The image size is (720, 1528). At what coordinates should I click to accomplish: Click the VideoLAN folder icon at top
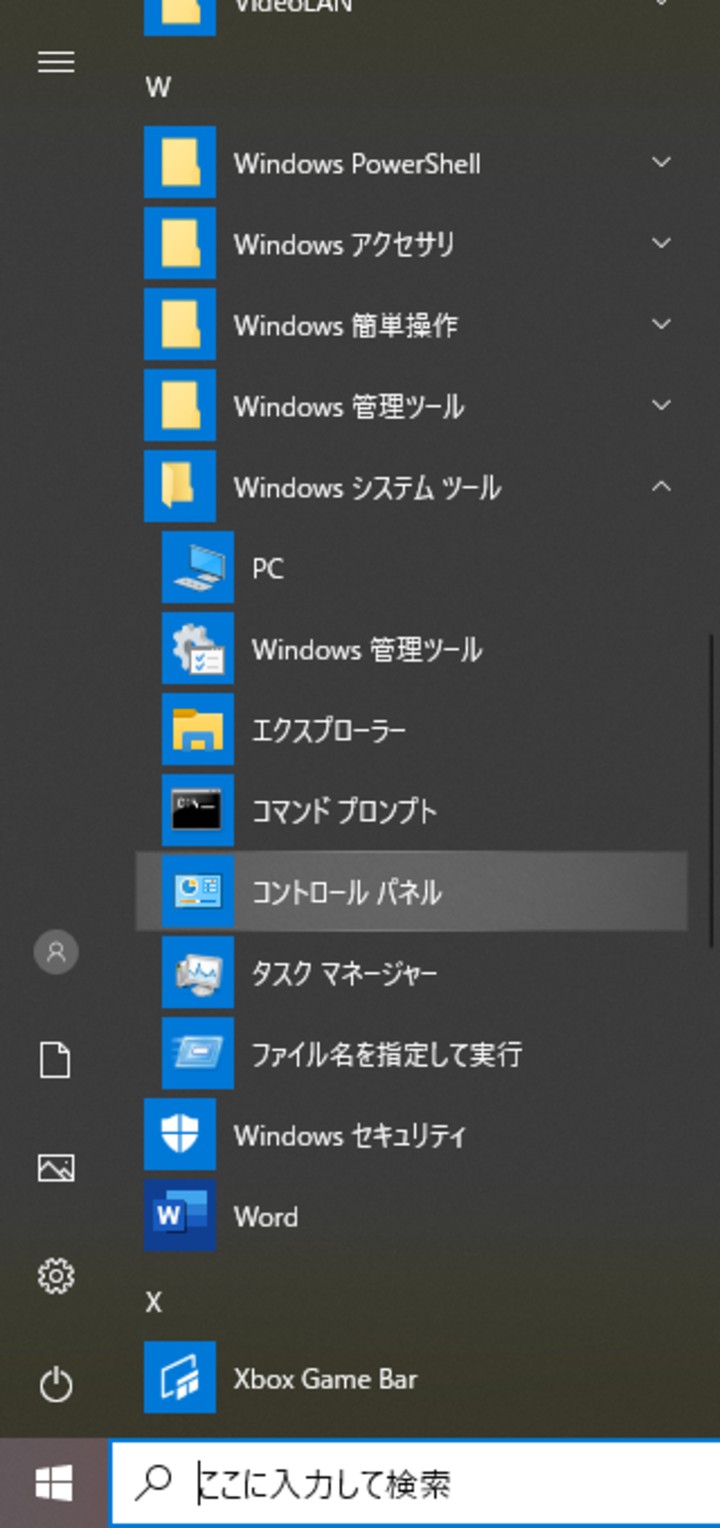coord(180,17)
